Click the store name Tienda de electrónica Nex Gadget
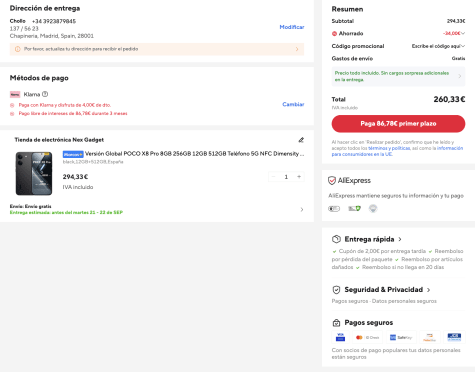Image resolution: width=475 pixels, height=372 pixels. (59, 140)
